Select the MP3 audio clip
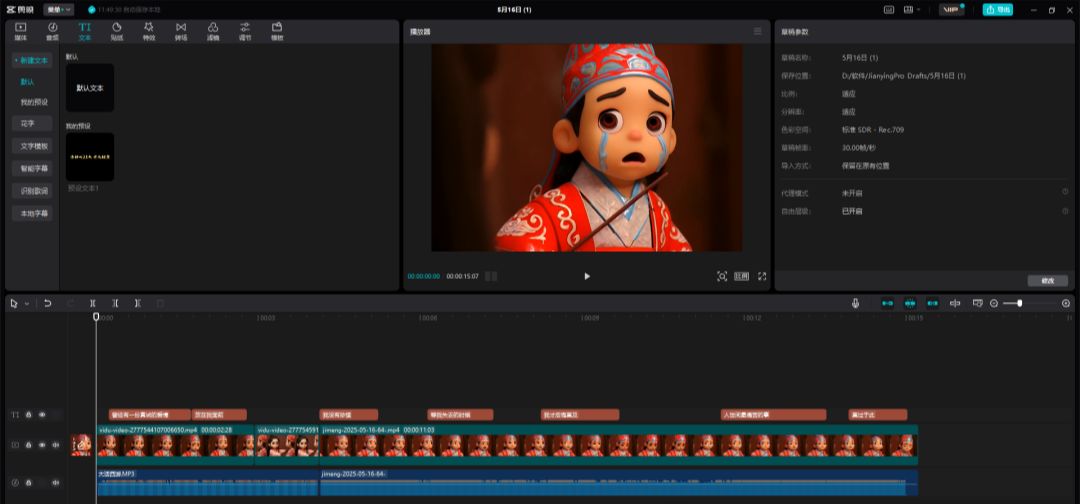1080x504 pixels. coord(207,483)
